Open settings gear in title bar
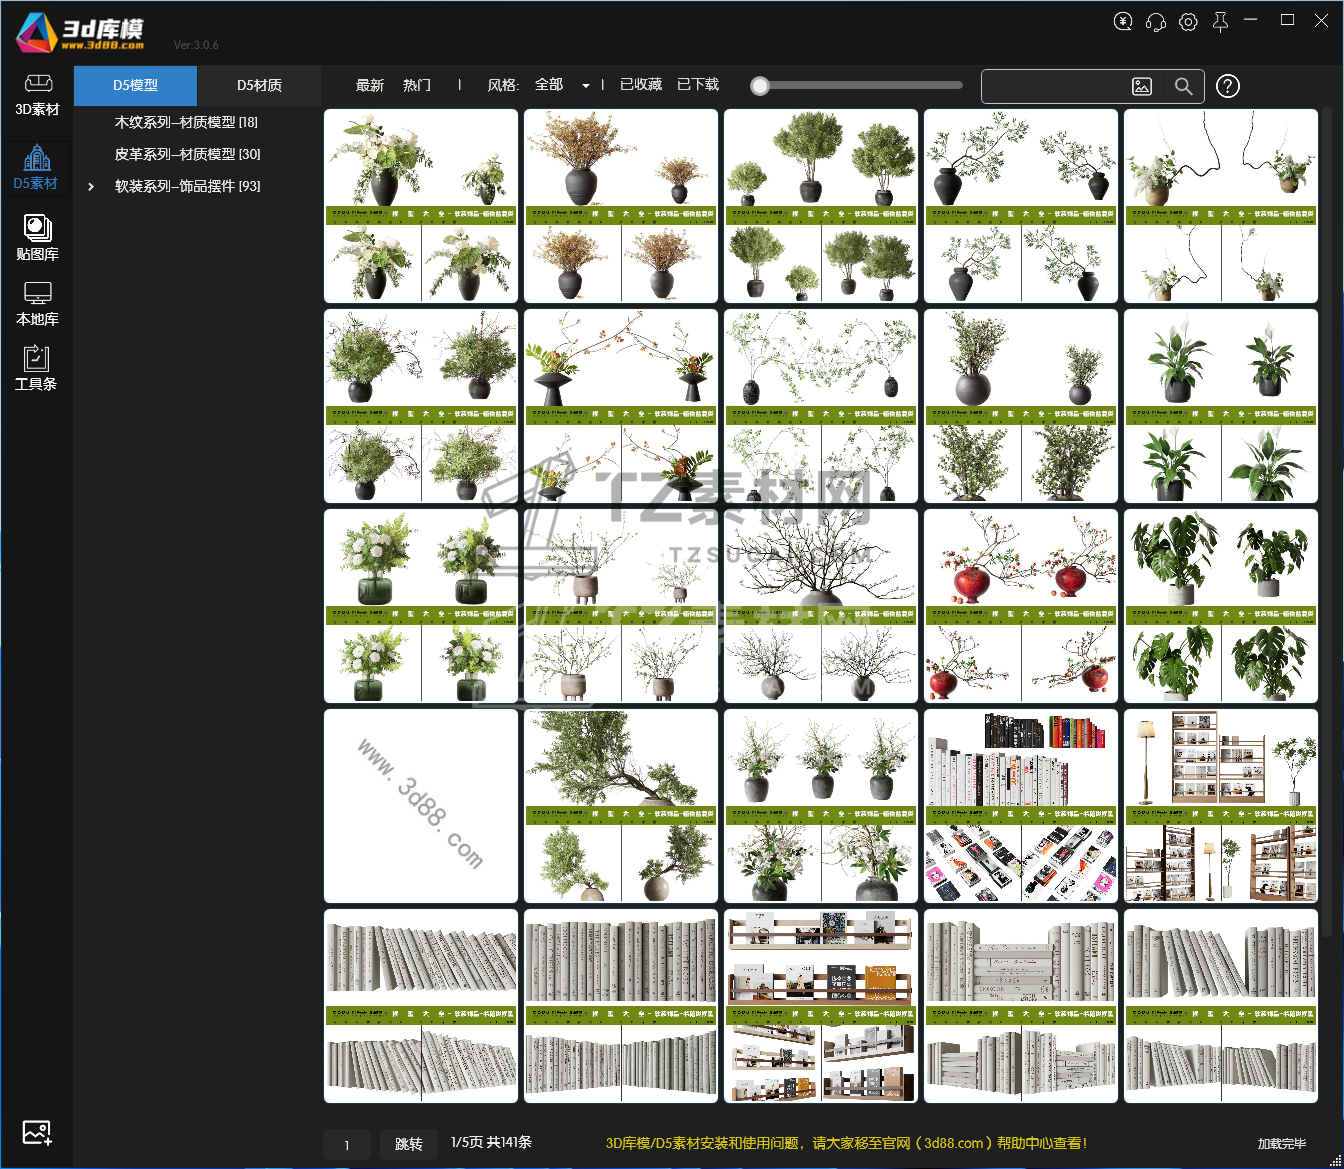Screen dimensions: 1344x1169 pyautogui.click(x=1188, y=21)
